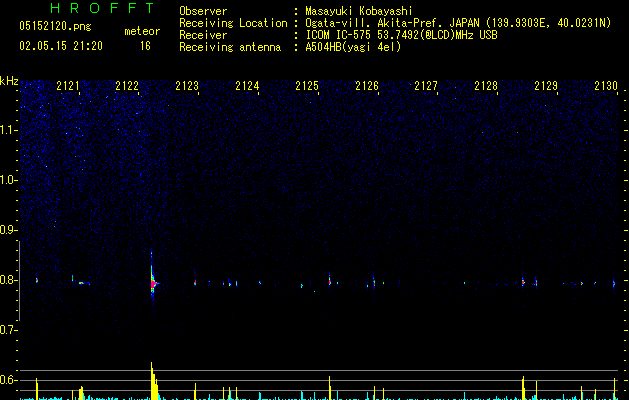Image resolution: width=629 pixels, height=400 pixels.
Task: Click the 2128 time marker
Action: point(486,86)
